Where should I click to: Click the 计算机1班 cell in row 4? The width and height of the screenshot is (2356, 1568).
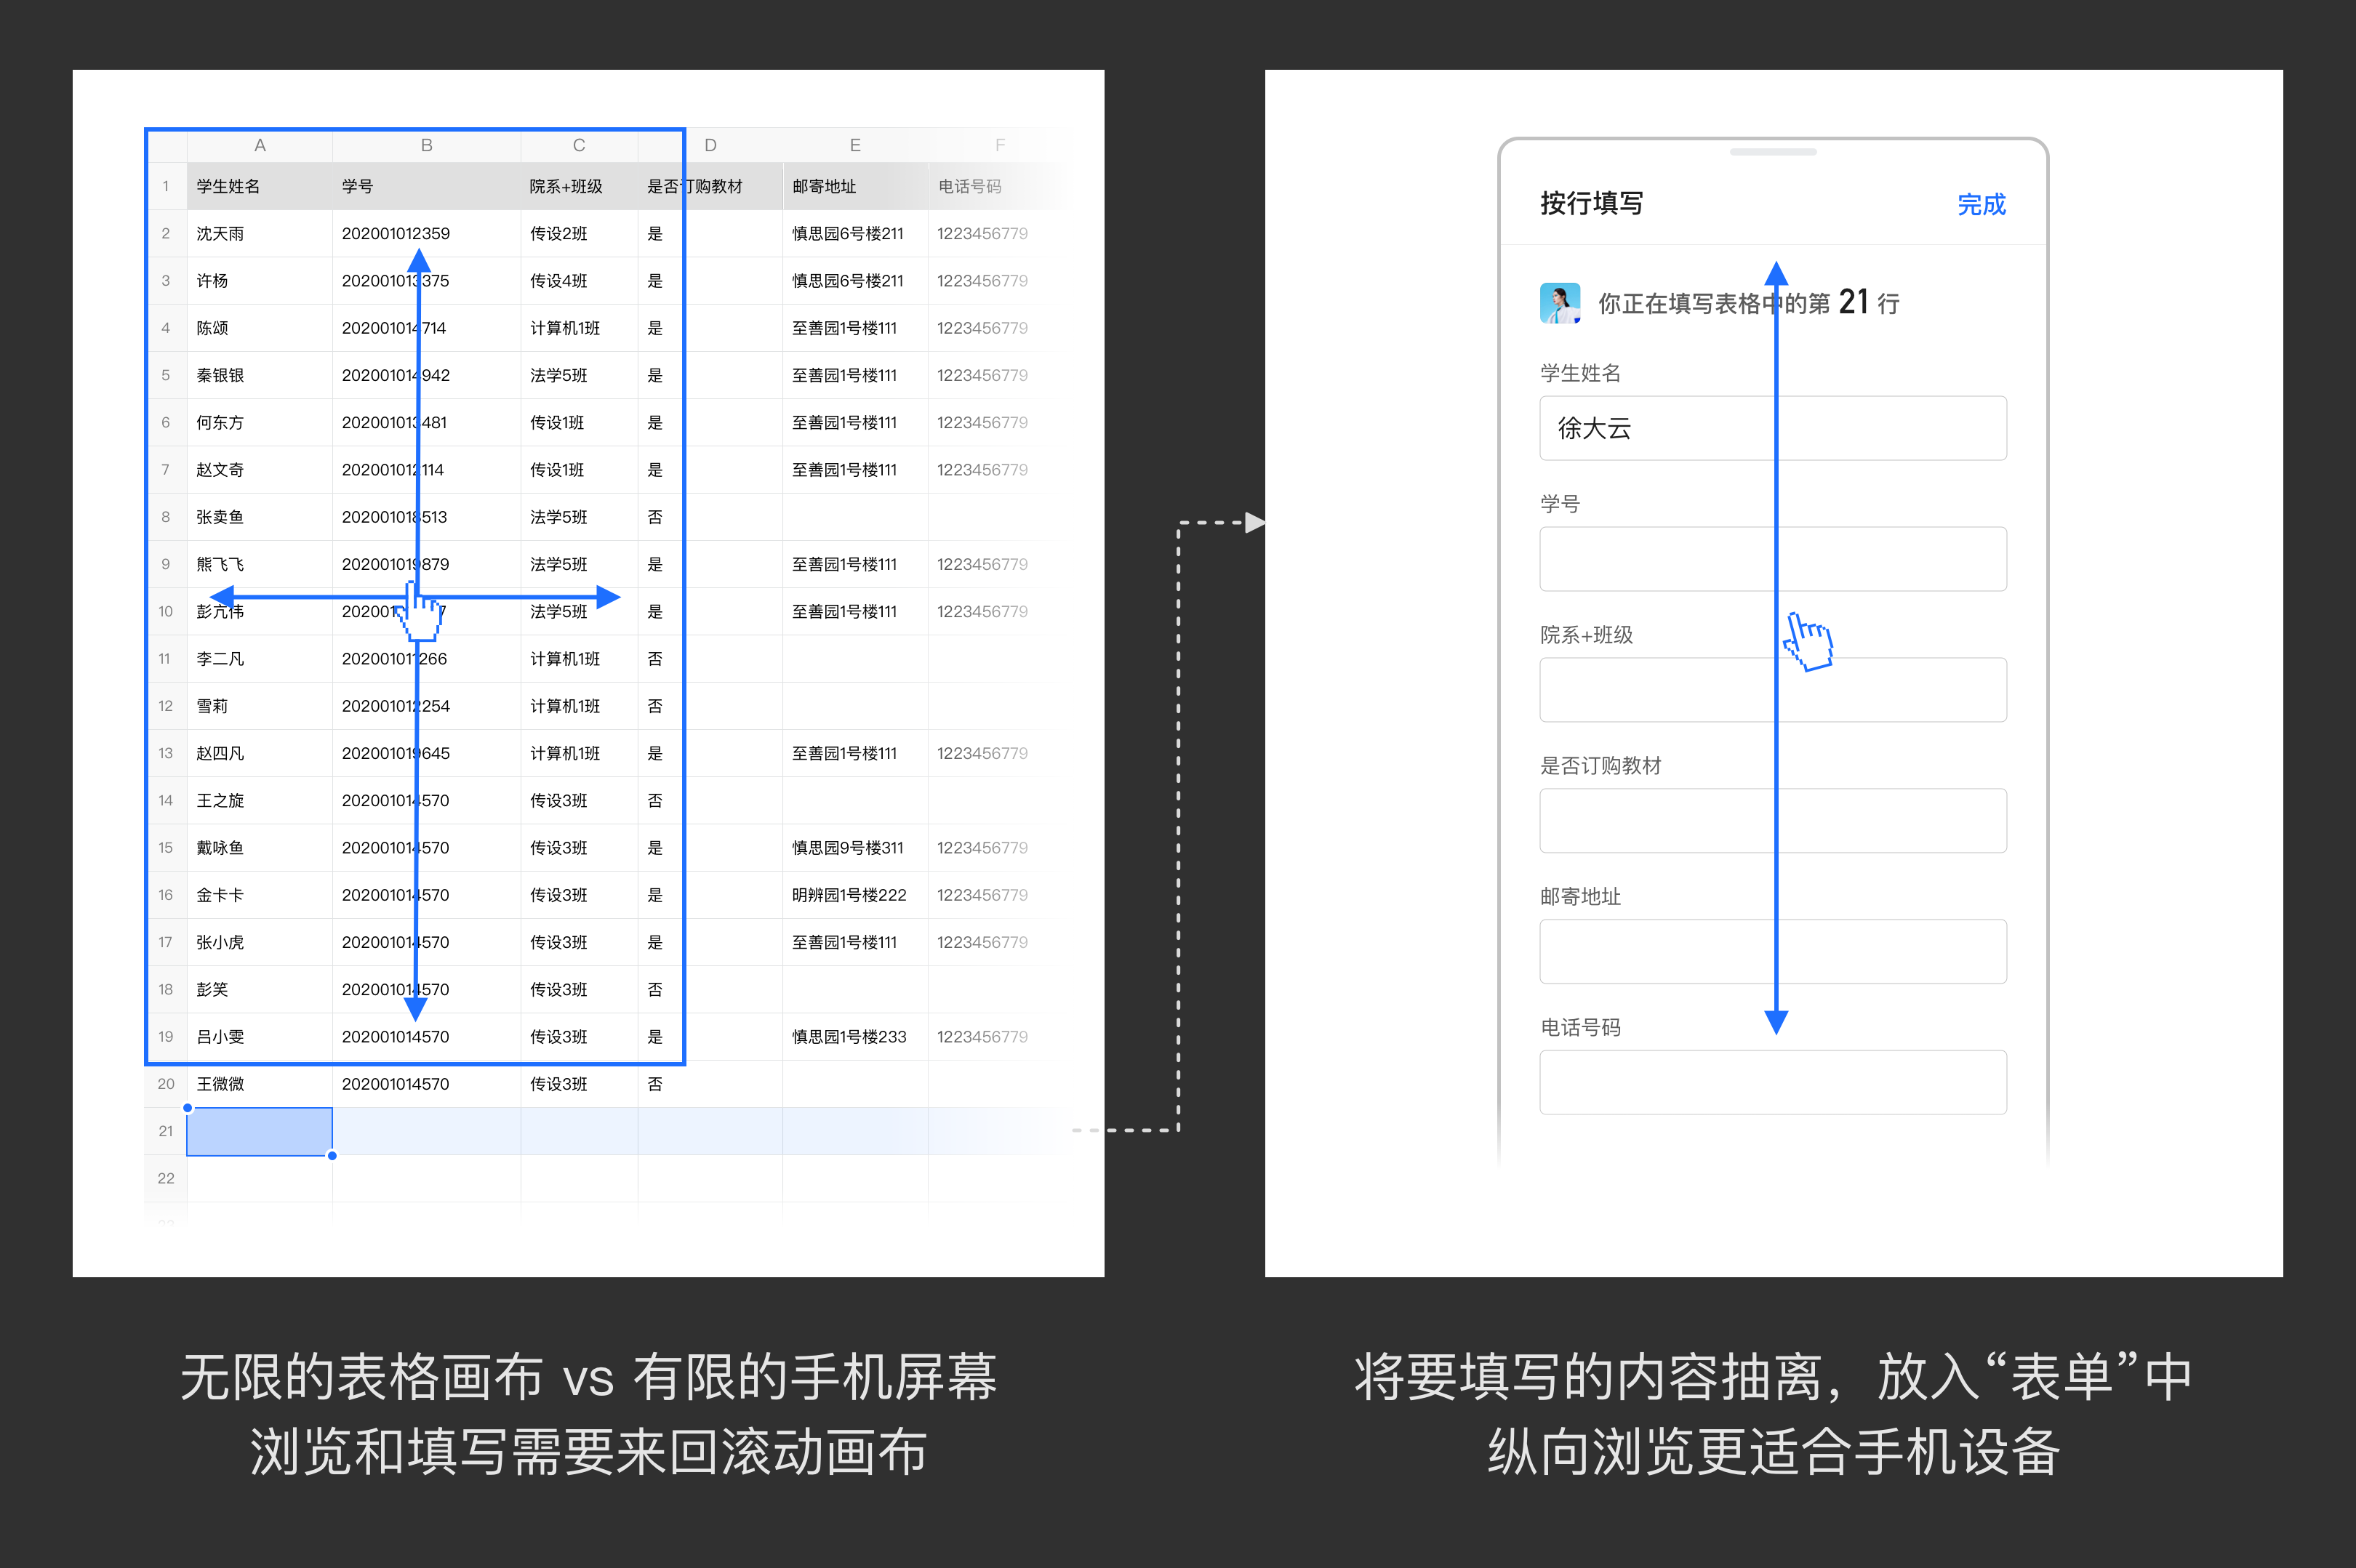click(579, 328)
